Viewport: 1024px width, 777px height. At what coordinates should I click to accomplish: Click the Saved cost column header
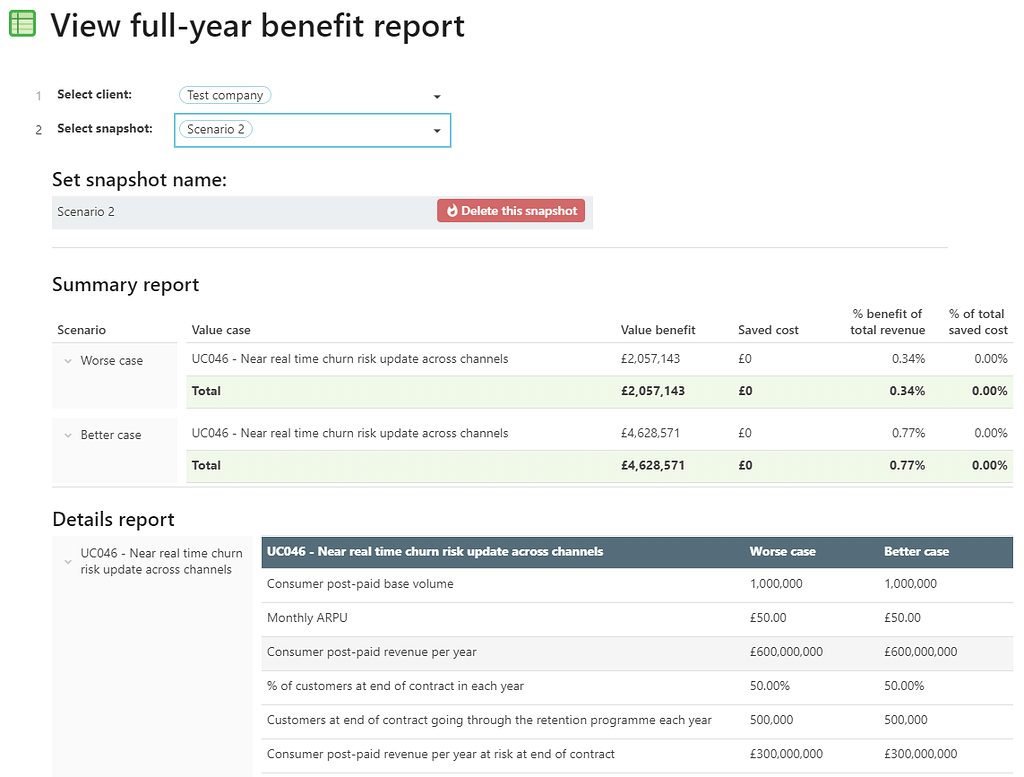768,330
